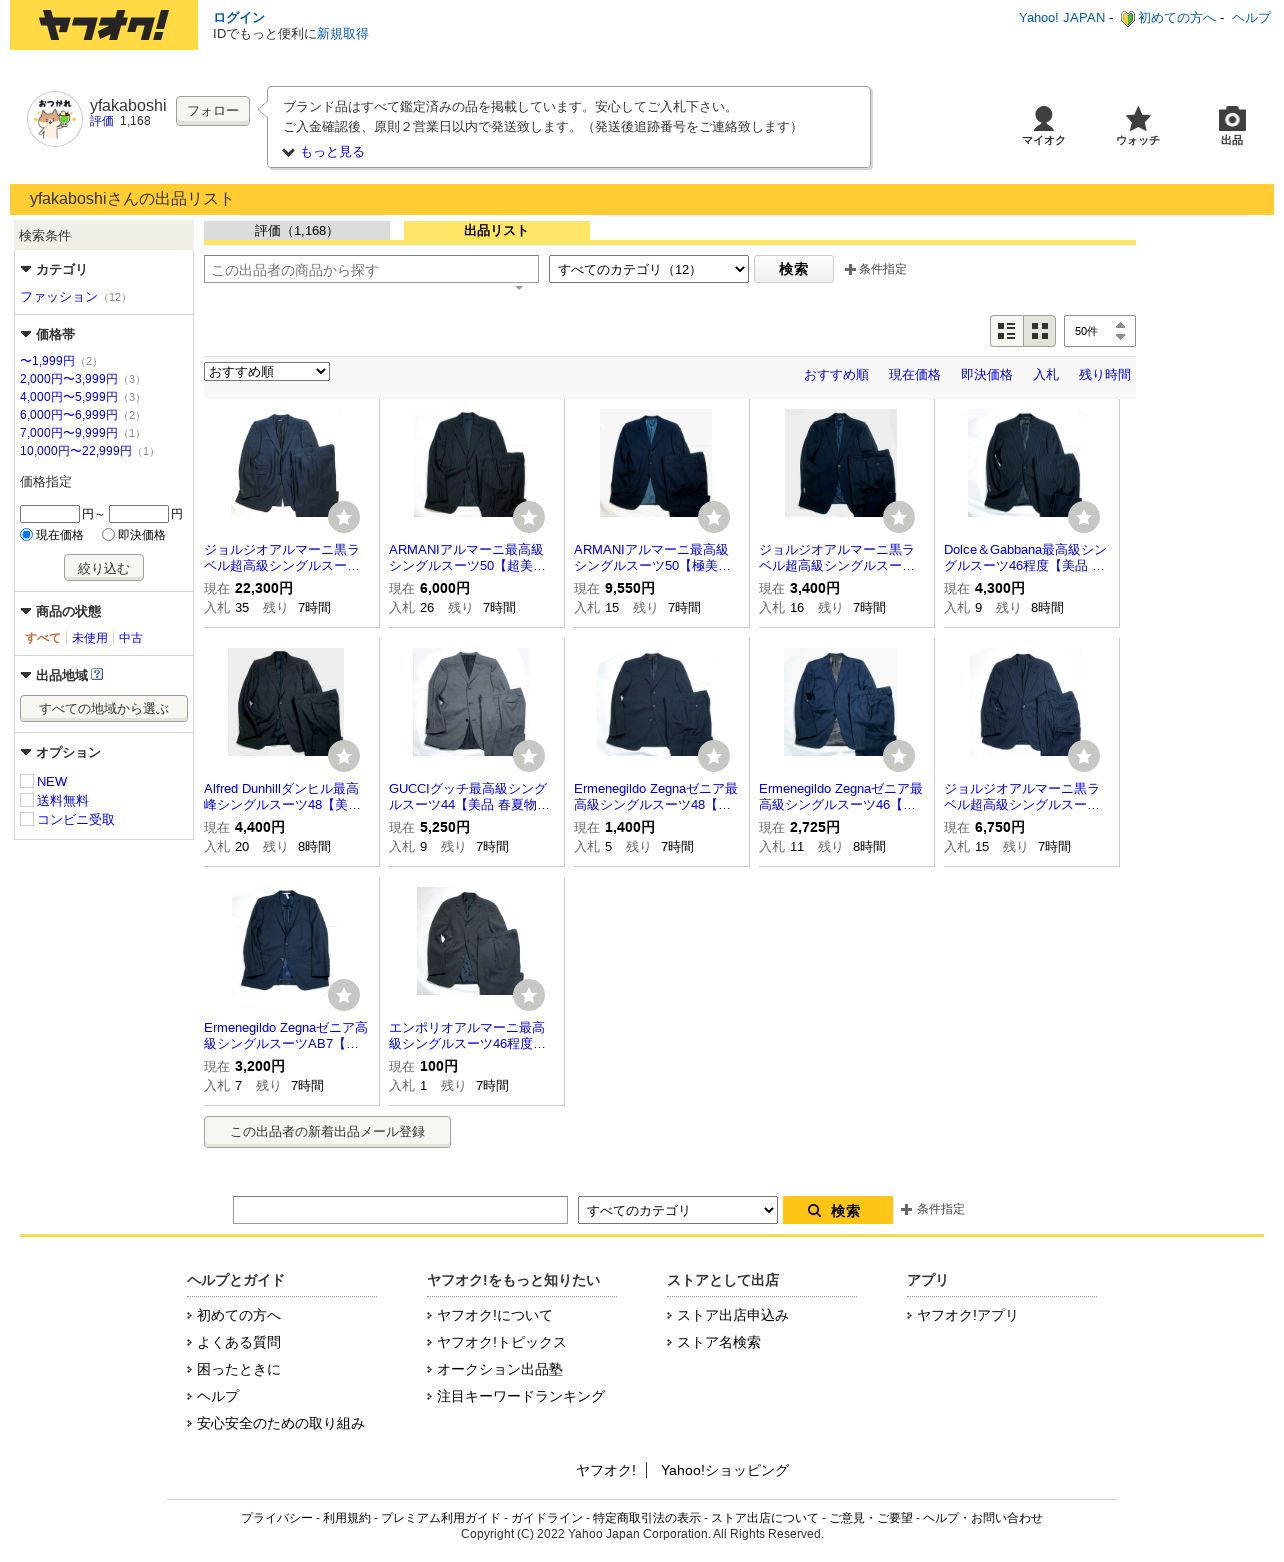Click the help question icon beside 出品地域
Image resolution: width=1284 pixels, height=1562 pixels.
pyautogui.click(x=97, y=675)
